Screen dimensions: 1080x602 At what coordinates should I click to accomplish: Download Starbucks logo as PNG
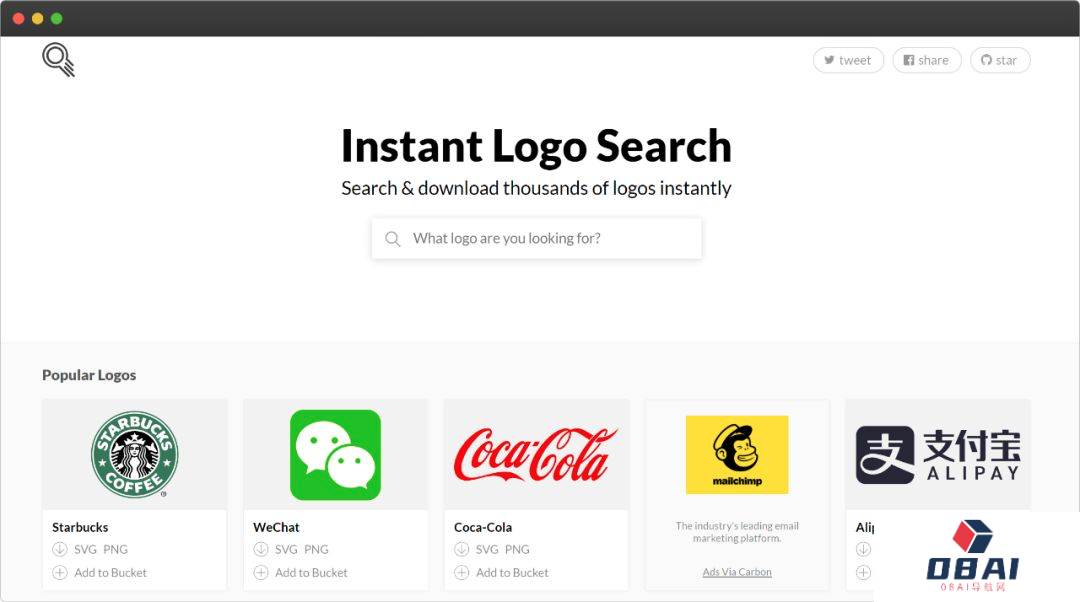pos(116,550)
